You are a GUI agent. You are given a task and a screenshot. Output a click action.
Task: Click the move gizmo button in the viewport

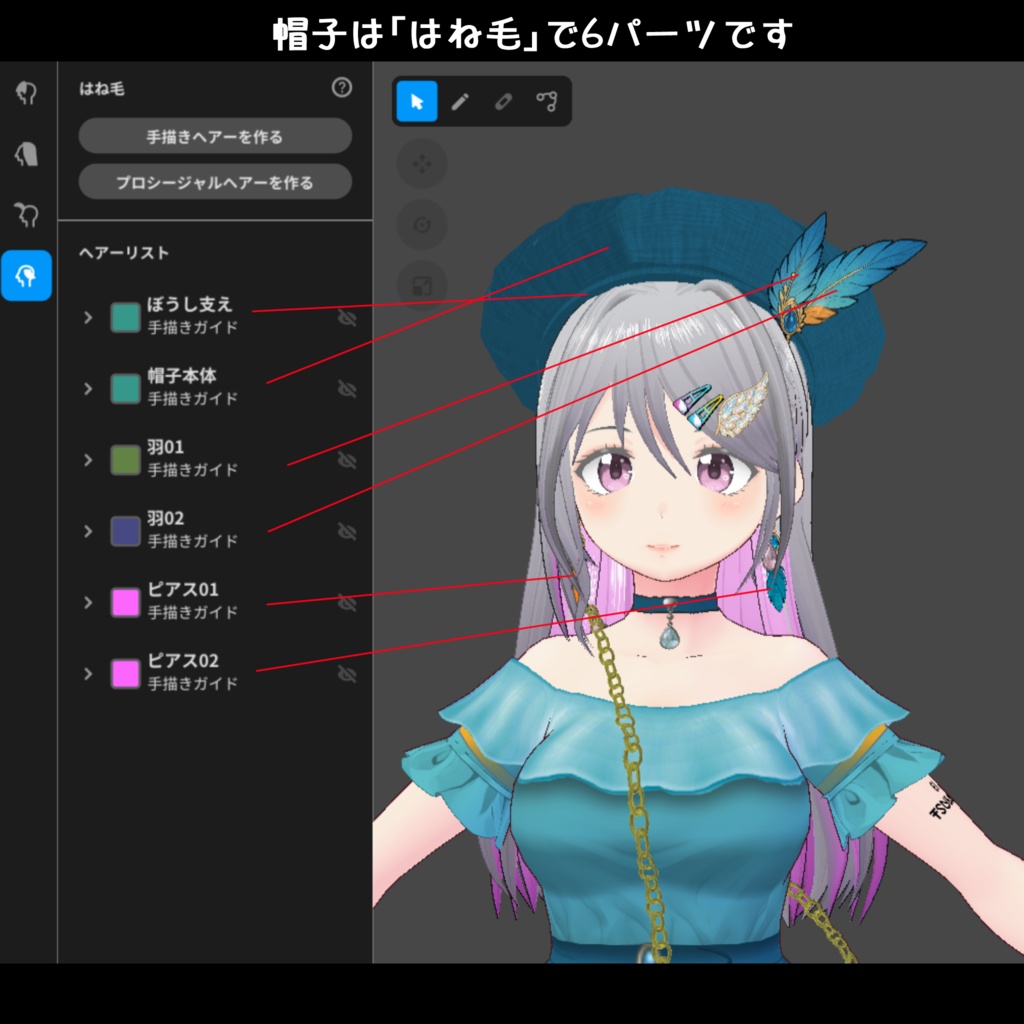(x=422, y=165)
